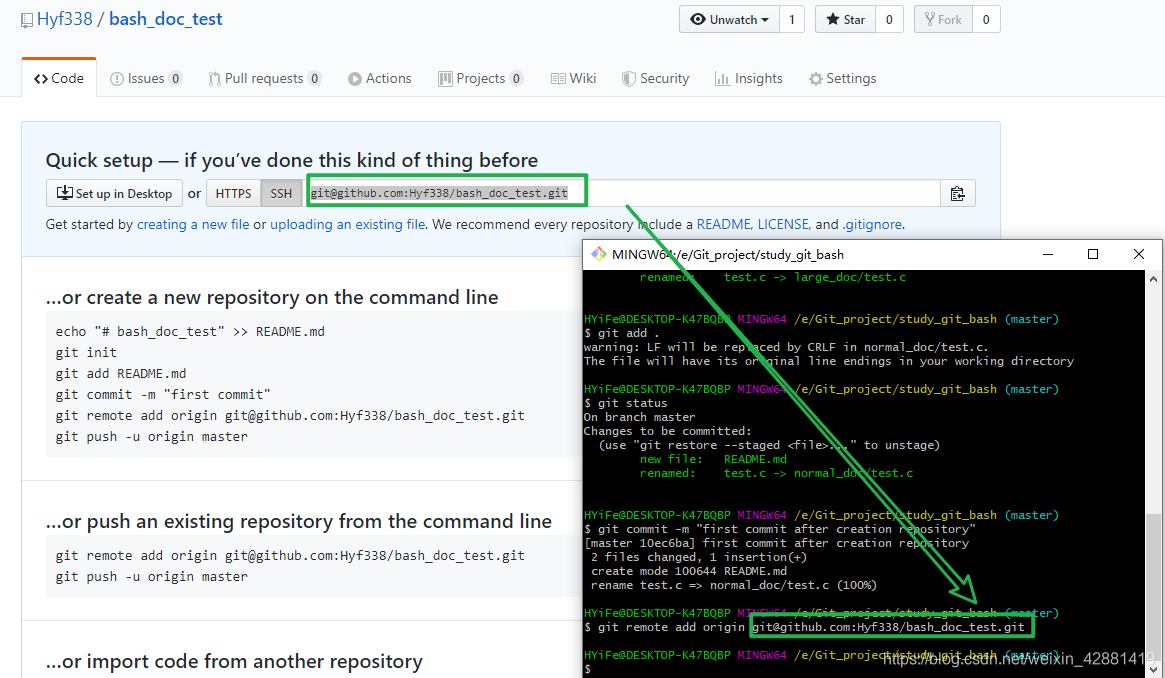Image resolution: width=1165 pixels, height=678 pixels.
Task: Click the desktop download icon in Set up button
Action: click(x=65, y=193)
